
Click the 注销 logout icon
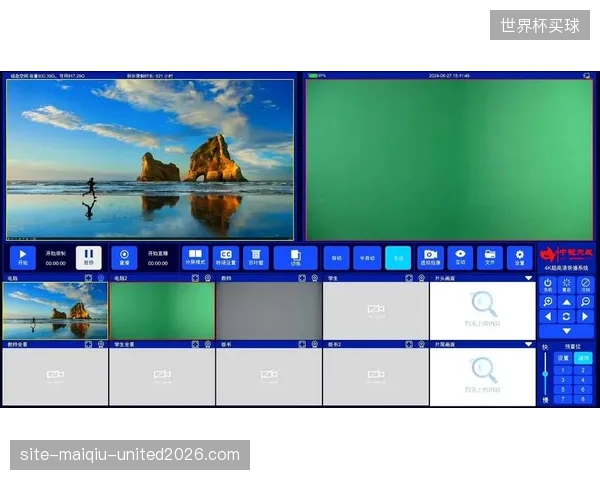click(x=585, y=285)
